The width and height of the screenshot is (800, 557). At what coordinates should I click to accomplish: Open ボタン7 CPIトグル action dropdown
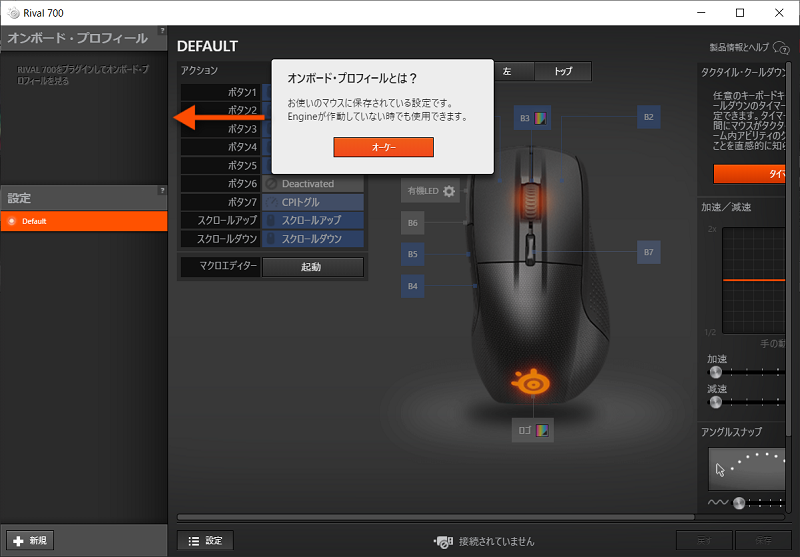point(313,202)
